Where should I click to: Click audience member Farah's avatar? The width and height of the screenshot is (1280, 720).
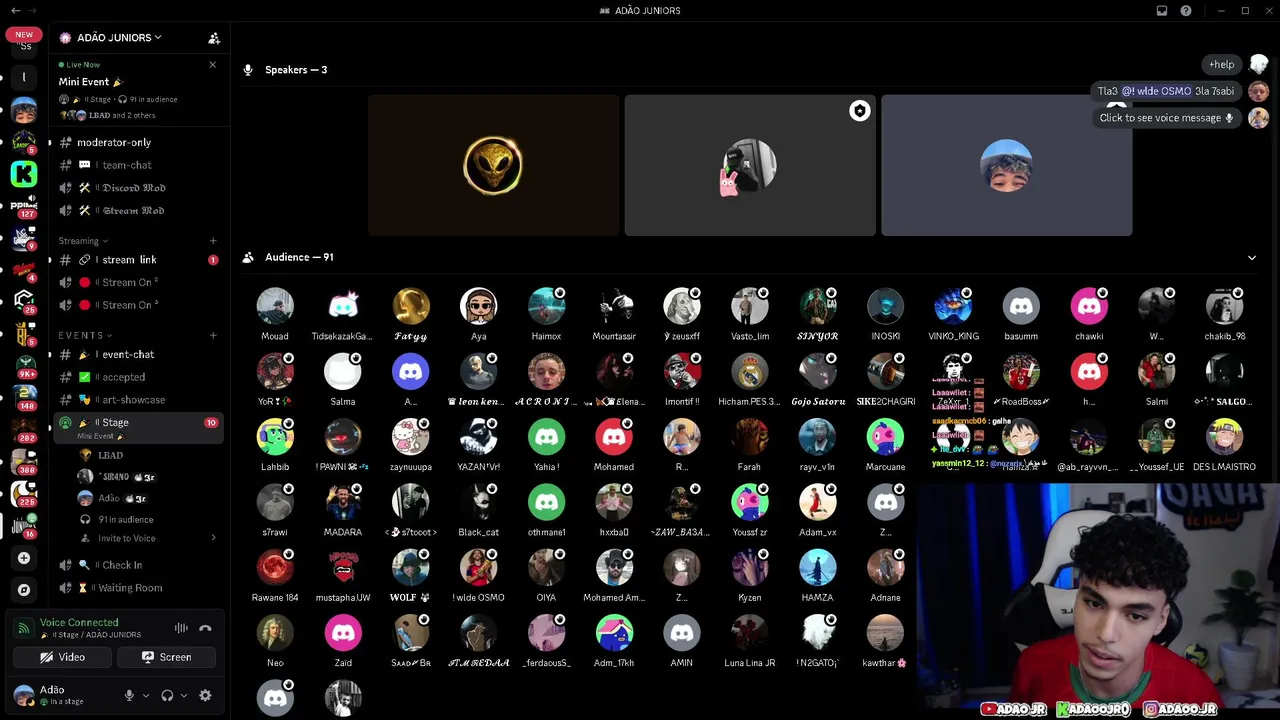(750, 438)
